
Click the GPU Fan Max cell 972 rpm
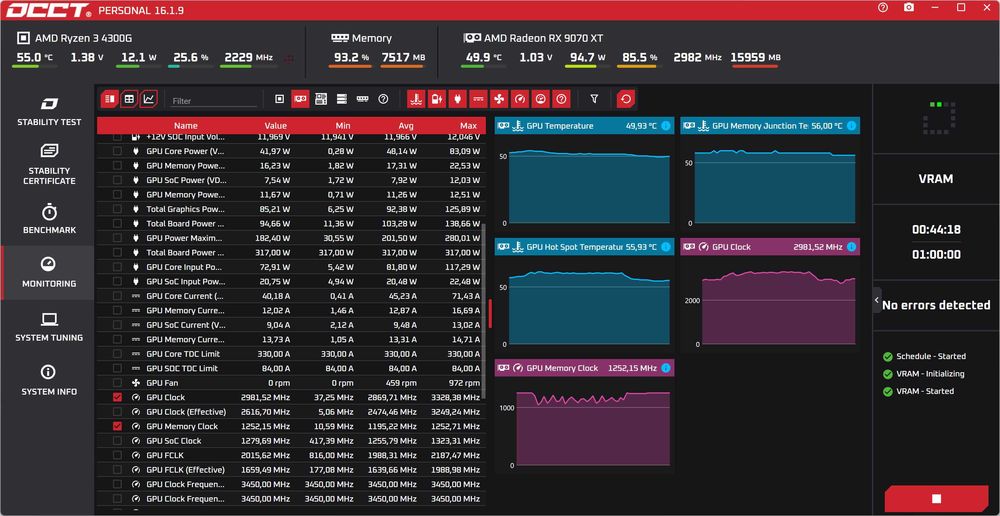click(464, 383)
